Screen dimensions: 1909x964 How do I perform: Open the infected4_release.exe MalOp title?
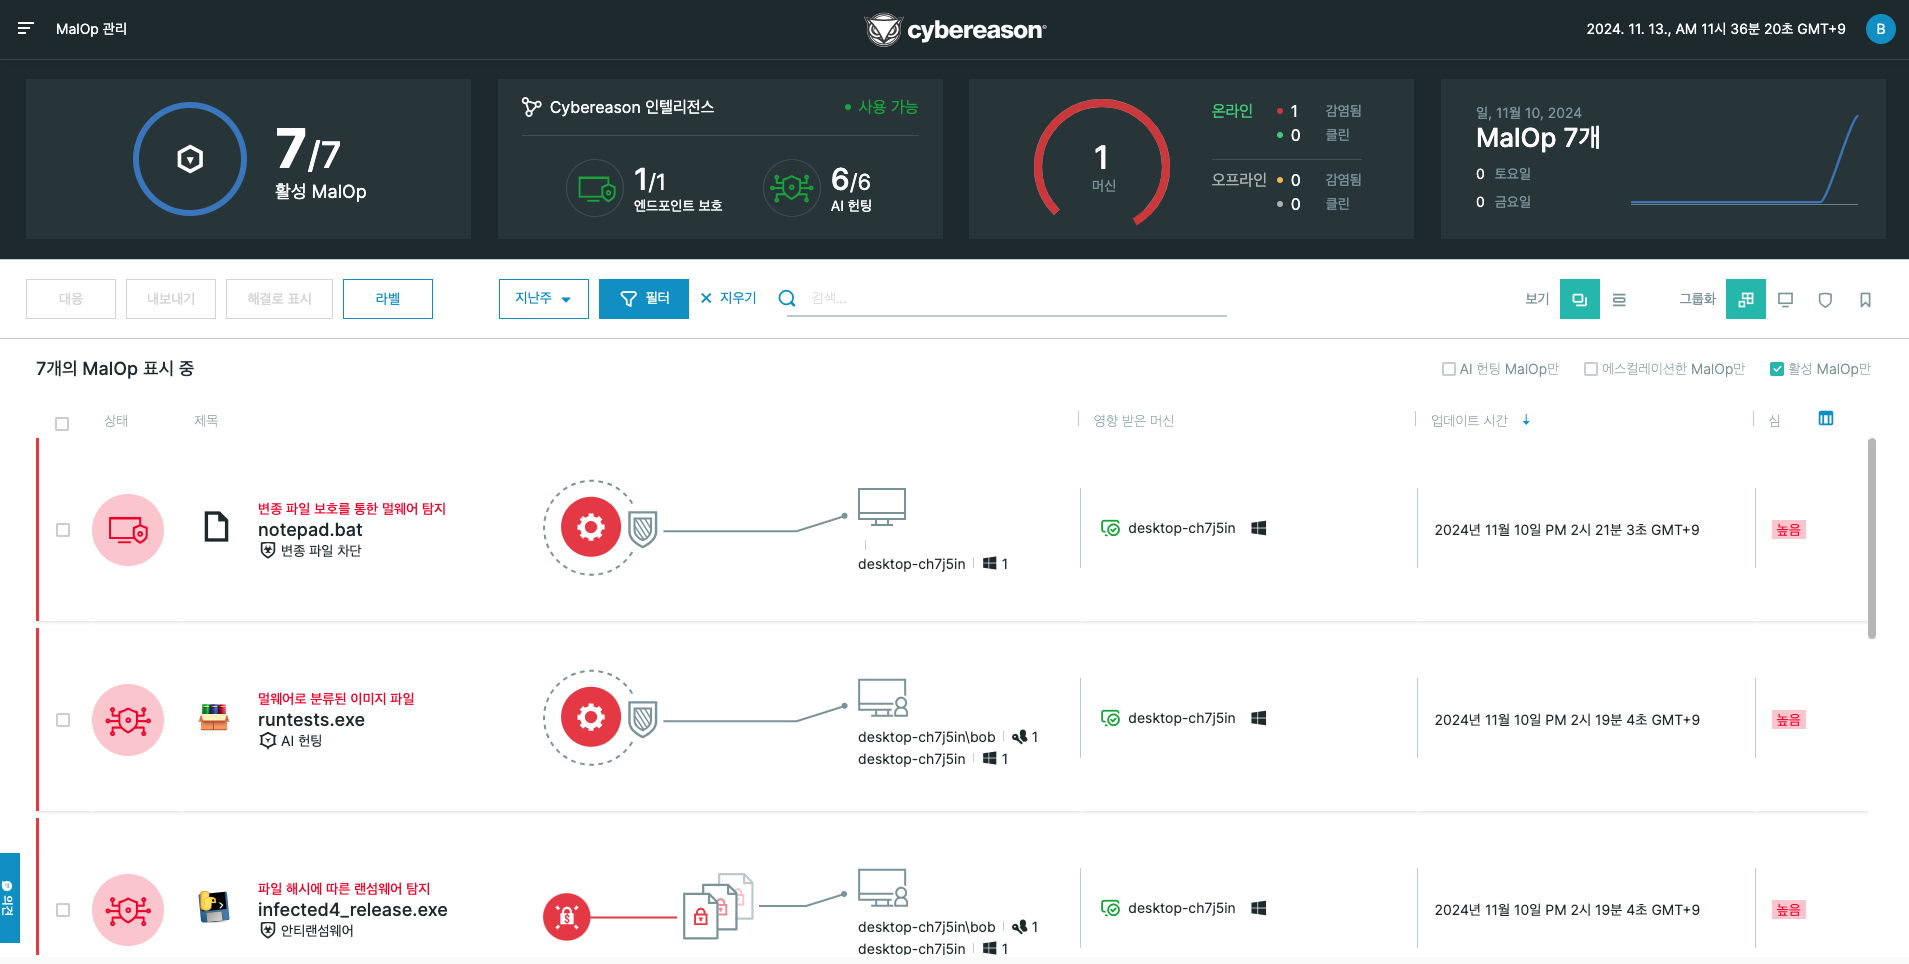(353, 910)
